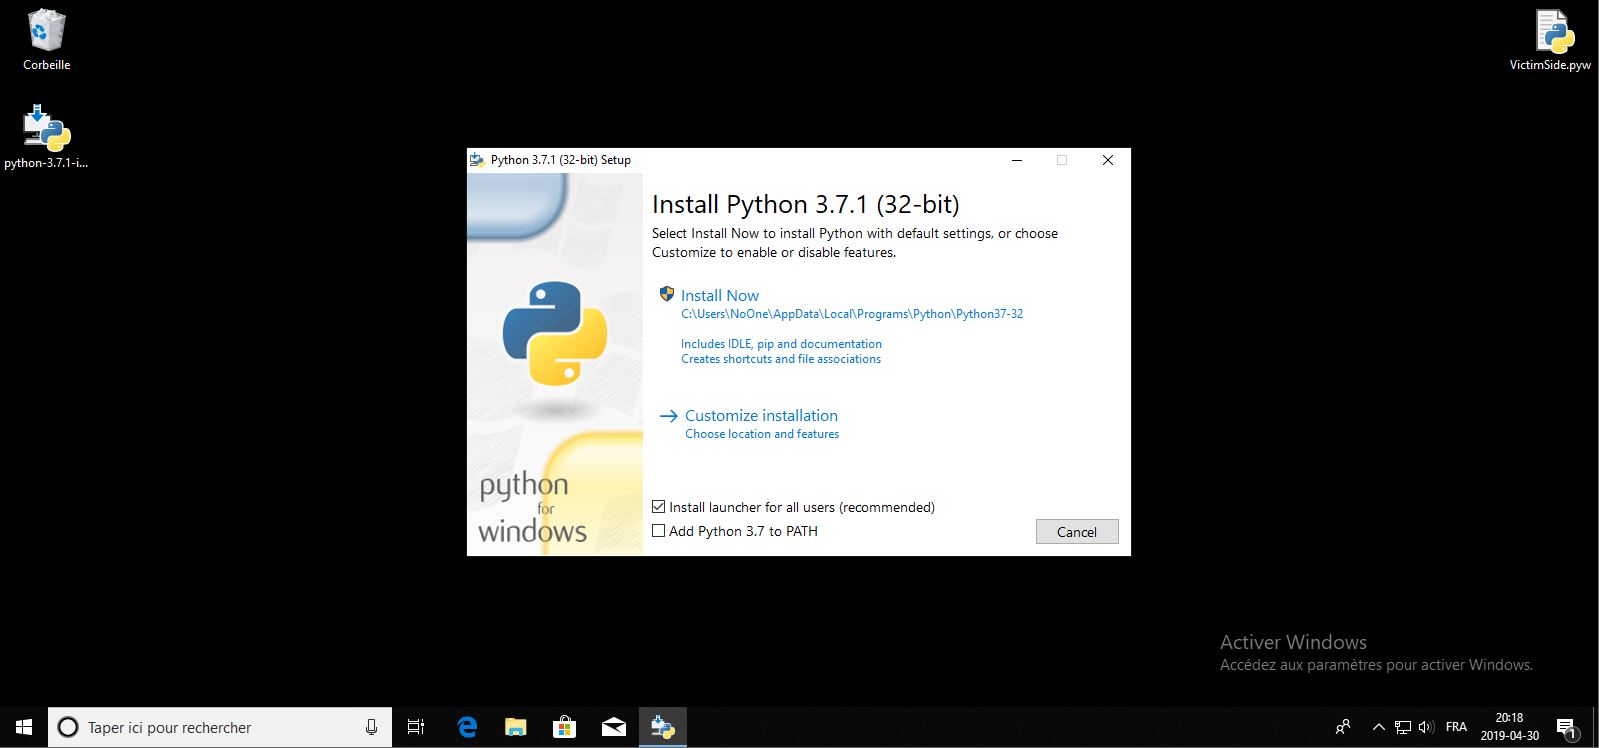Click the arrow icon beside Customize installation
The width and height of the screenshot is (1599, 748).
click(x=668, y=416)
